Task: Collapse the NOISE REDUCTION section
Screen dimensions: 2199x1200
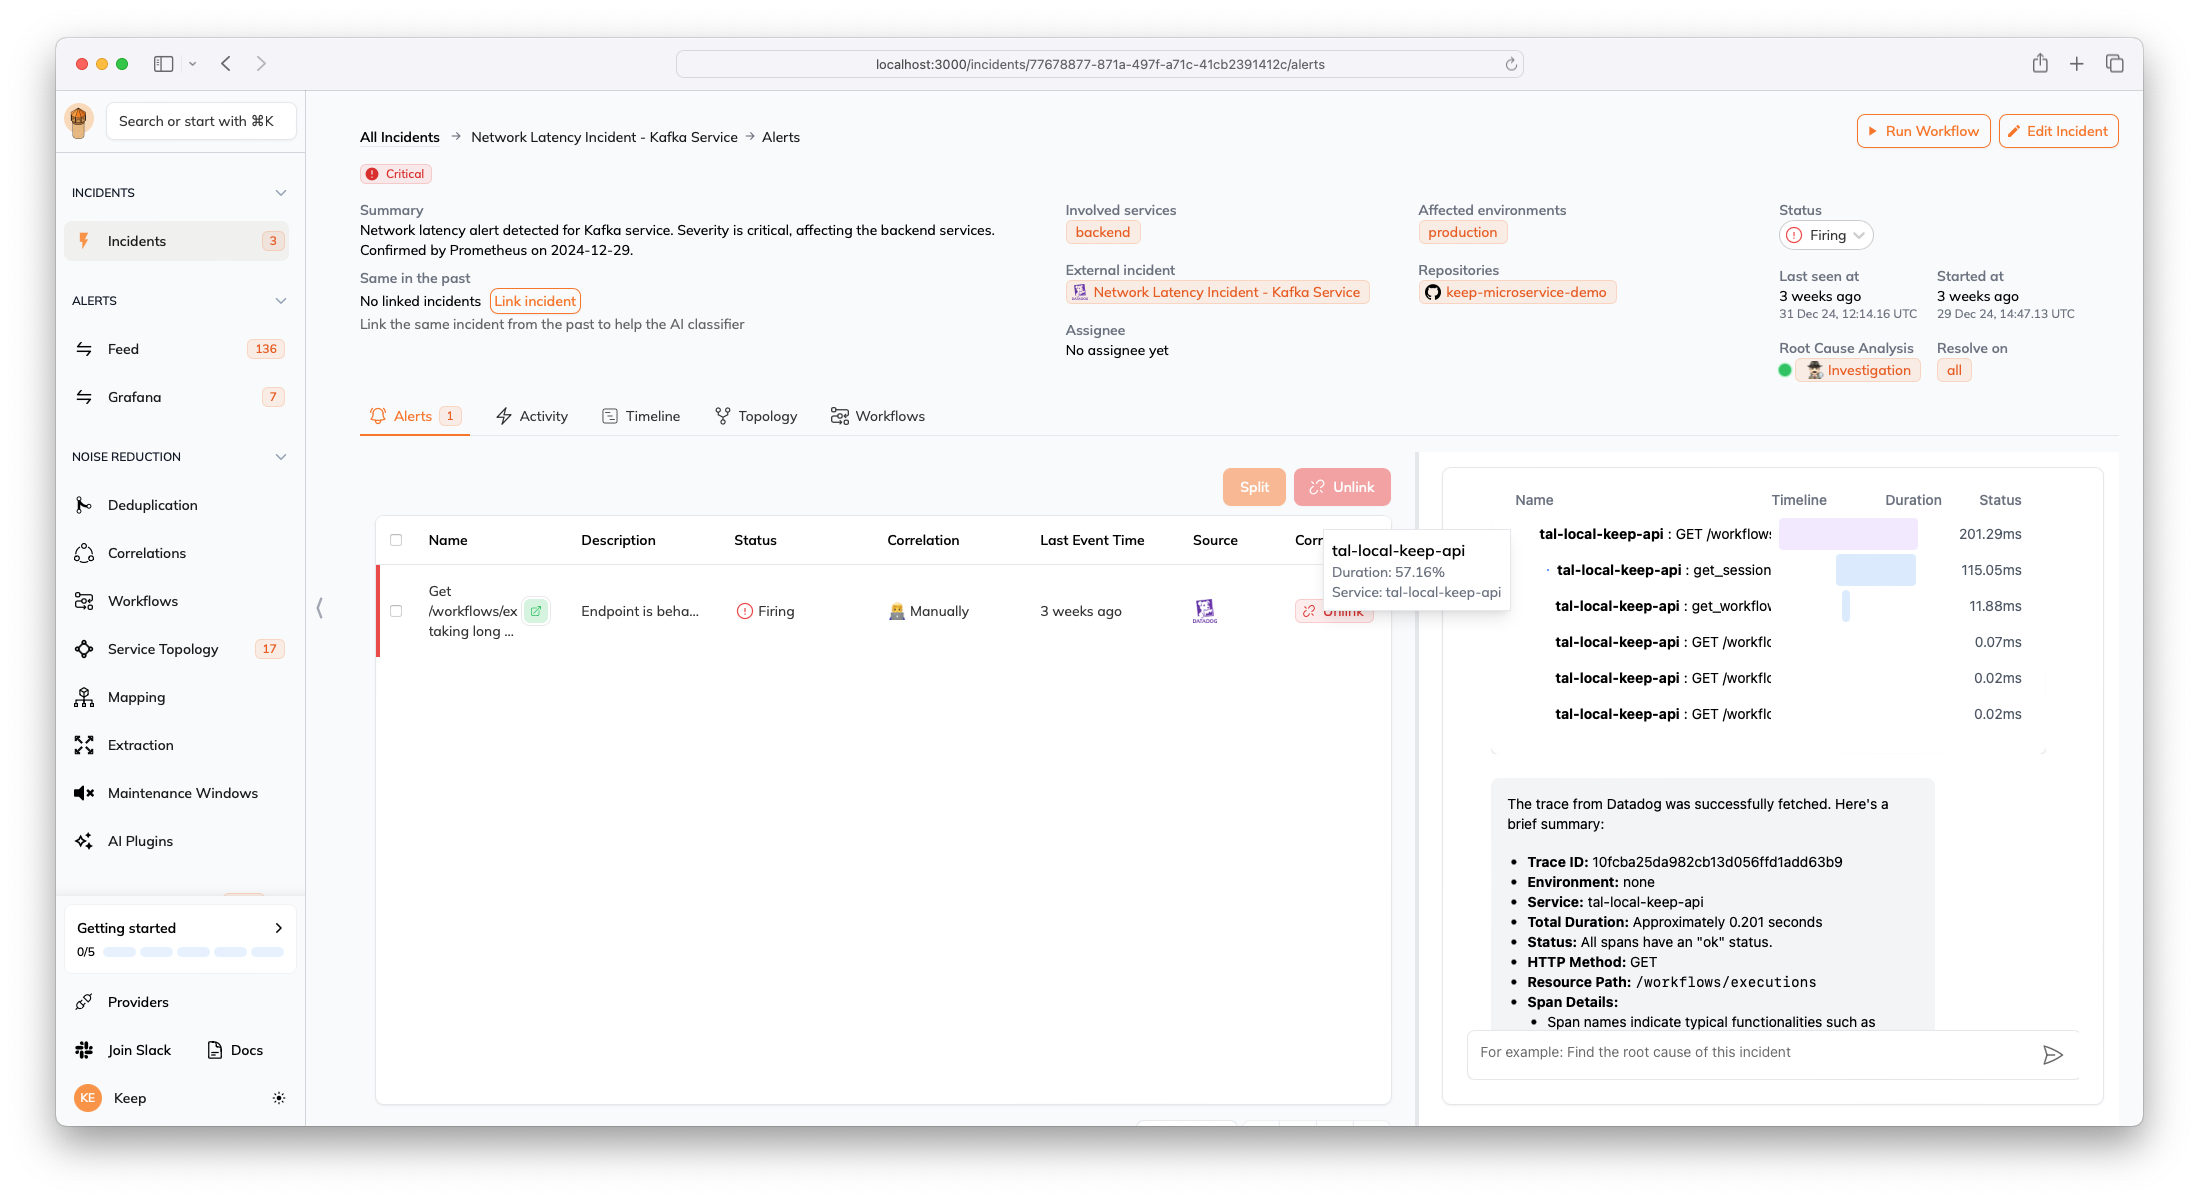Action: [x=281, y=457]
